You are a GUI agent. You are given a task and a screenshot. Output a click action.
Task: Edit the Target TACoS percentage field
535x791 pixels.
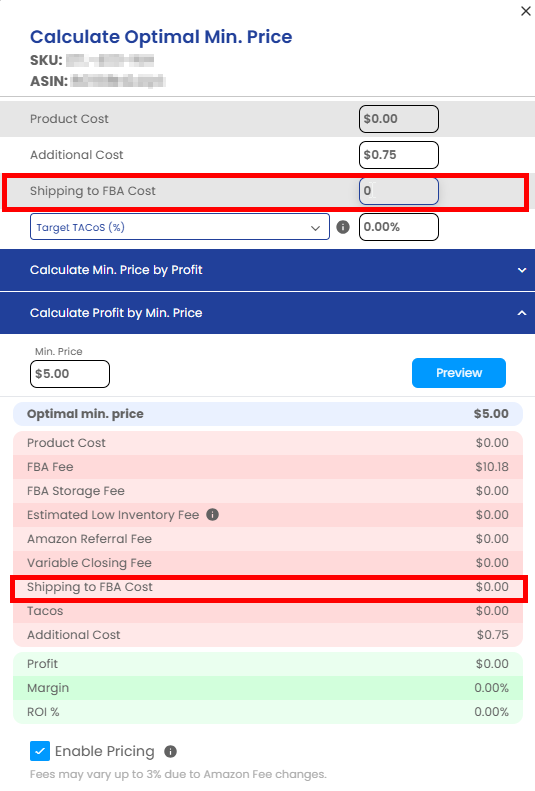(x=398, y=227)
